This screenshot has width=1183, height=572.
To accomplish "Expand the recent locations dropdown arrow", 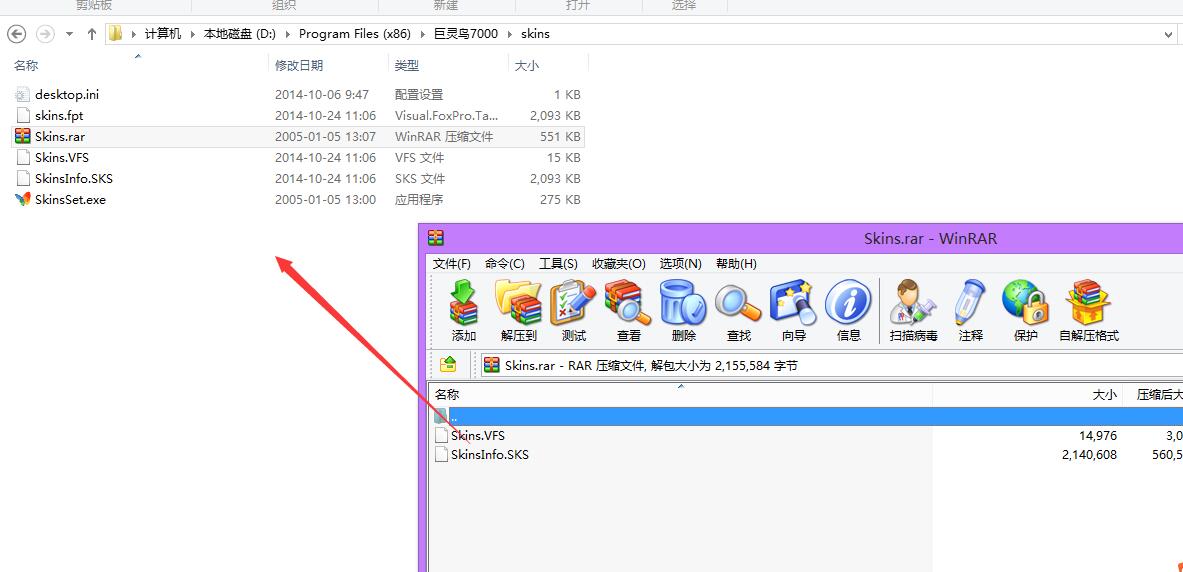I will [x=69, y=34].
